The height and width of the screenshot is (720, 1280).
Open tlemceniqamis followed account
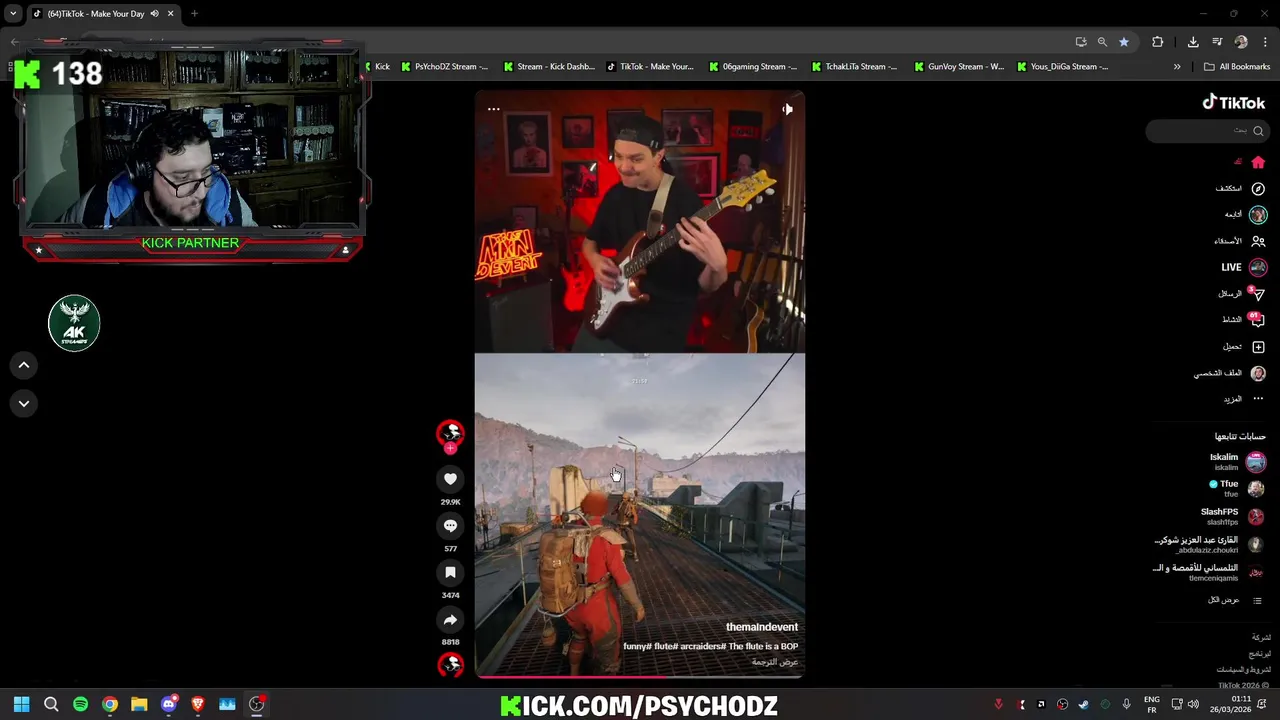coord(1208,572)
